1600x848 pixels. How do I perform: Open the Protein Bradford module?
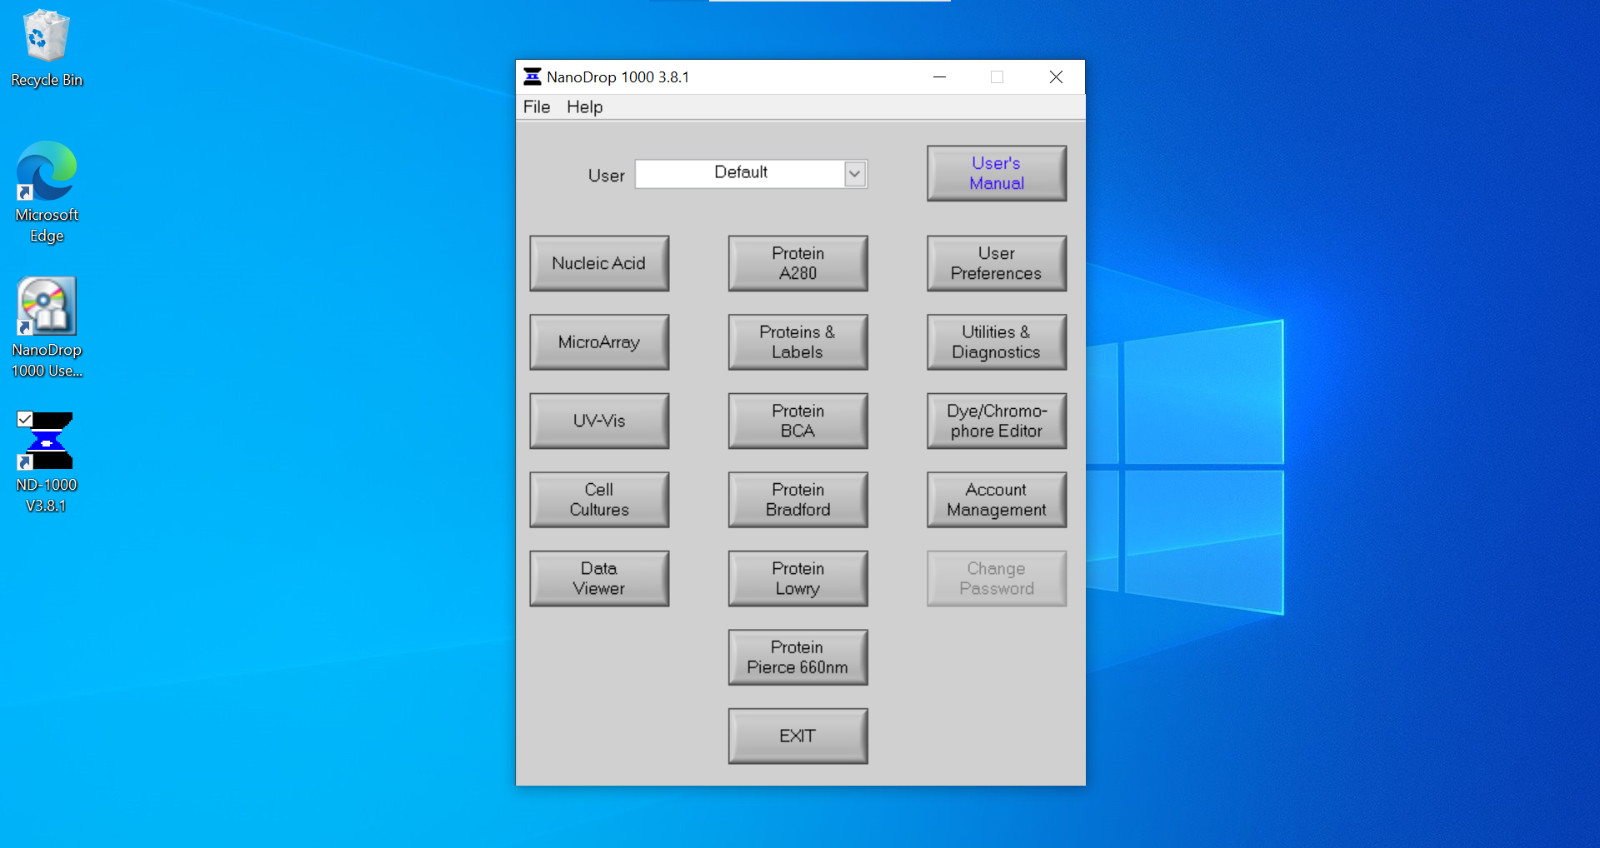pyautogui.click(x=798, y=500)
